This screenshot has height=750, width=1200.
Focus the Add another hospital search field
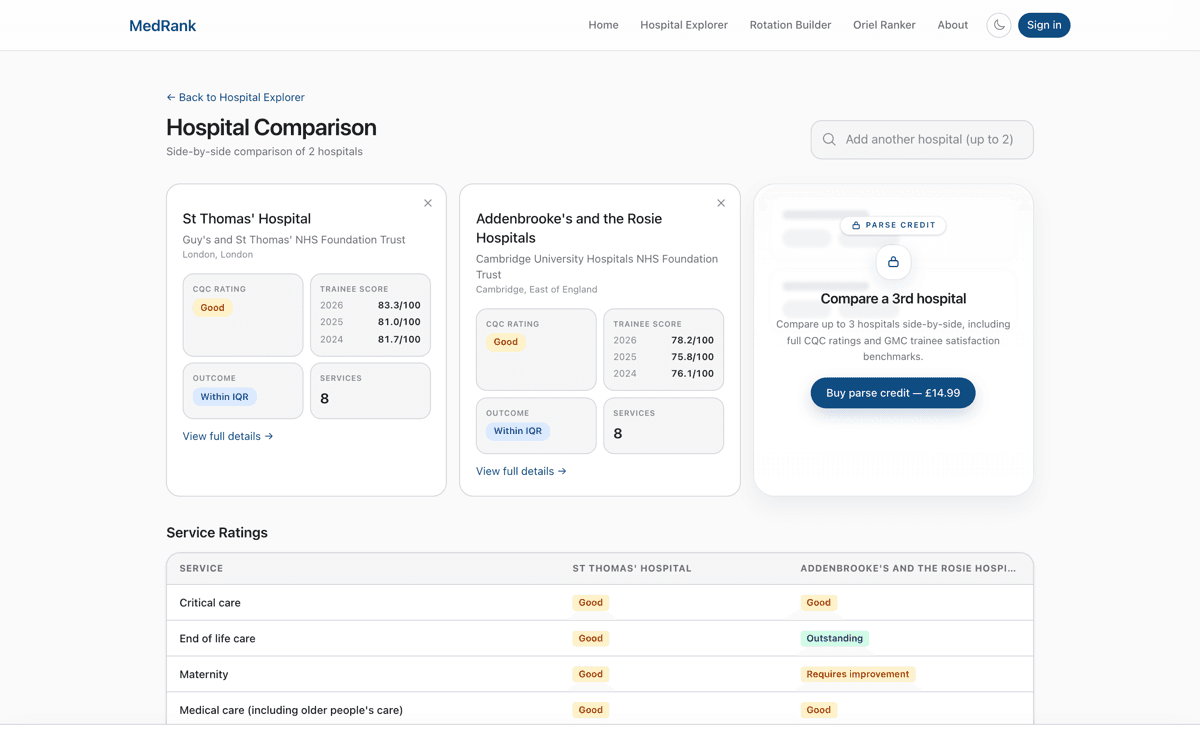pyautogui.click(x=922, y=139)
